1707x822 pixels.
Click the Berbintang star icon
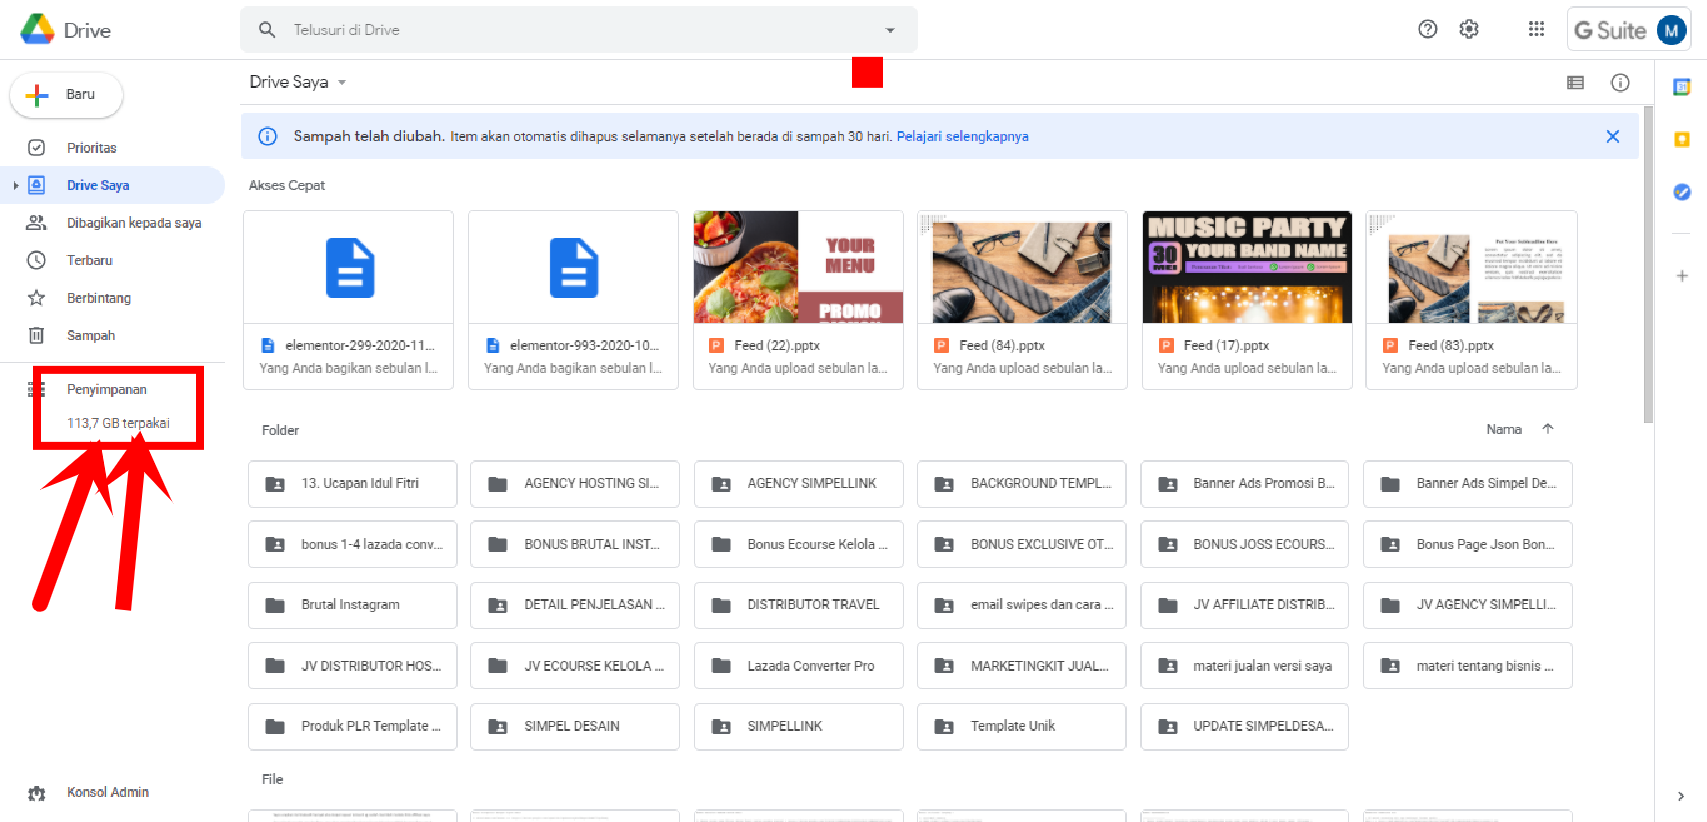coord(36,298)
